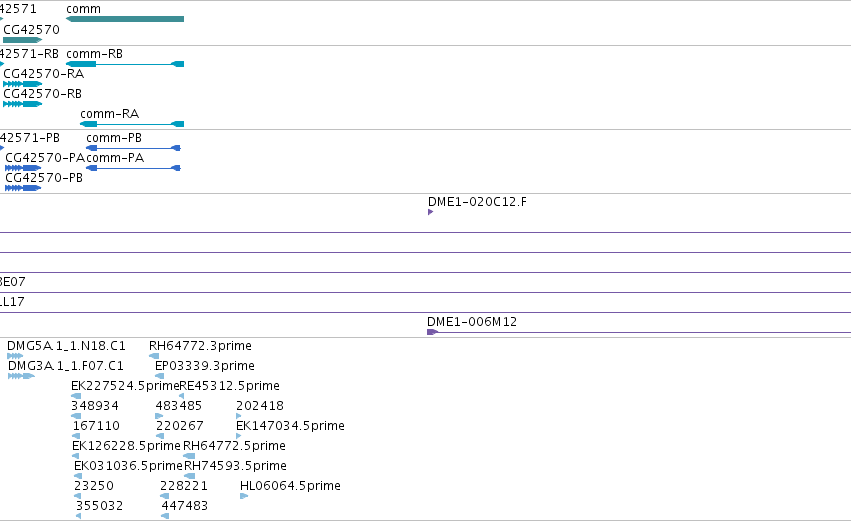Image resolution: width=851 pixels, height=521 pixels.
Task: Click the RH64772.5prime label text
Action: point(234,446)
